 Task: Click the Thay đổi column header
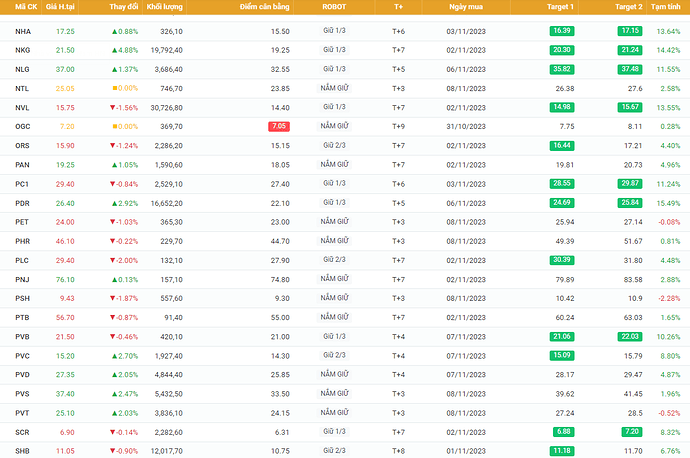click(124, 7)
